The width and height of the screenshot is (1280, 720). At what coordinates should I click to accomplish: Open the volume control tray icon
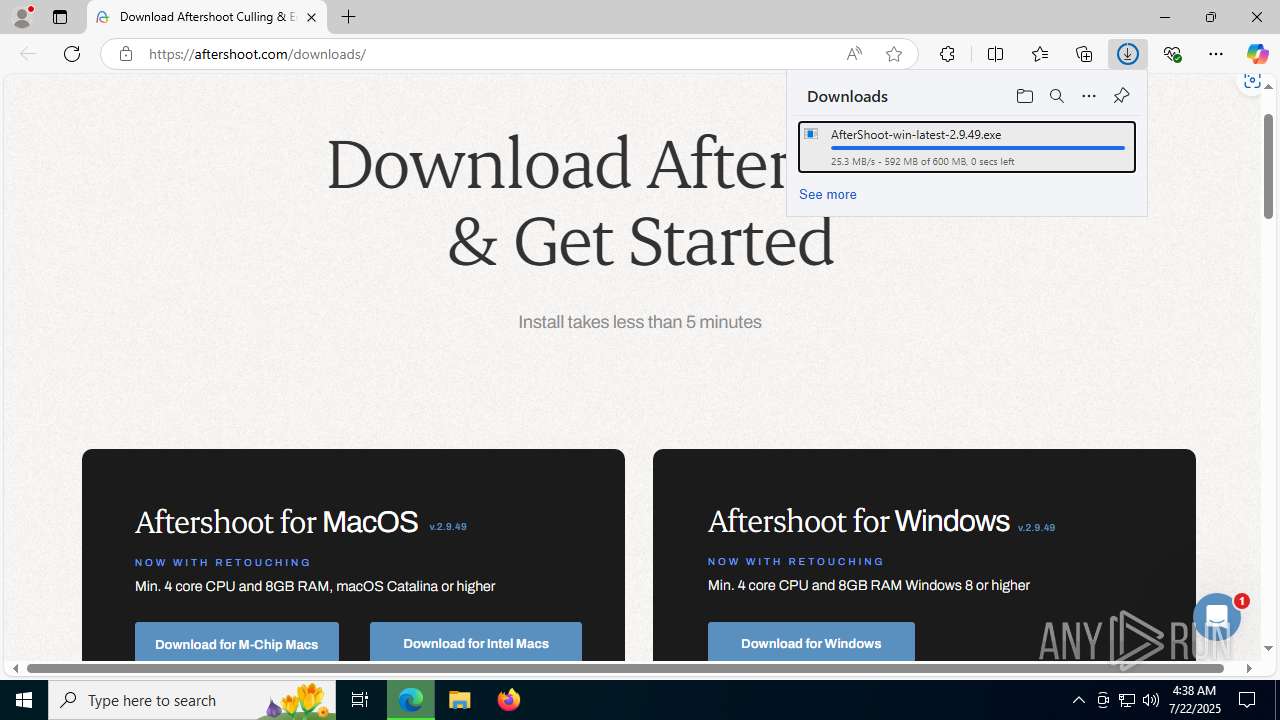(x=1151, y=700)
